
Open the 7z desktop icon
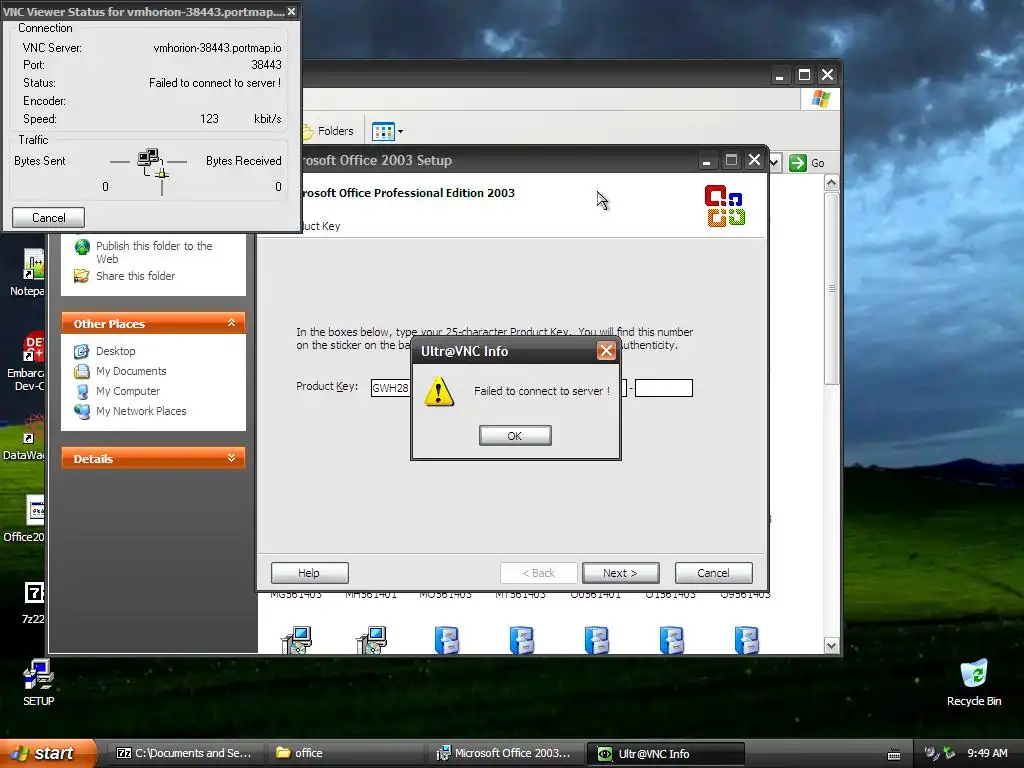(x=33, y=603)
